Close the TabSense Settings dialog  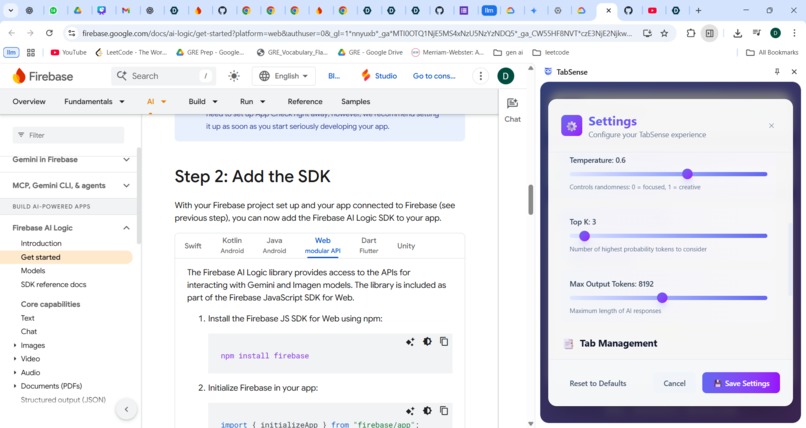tap(771, 126)
